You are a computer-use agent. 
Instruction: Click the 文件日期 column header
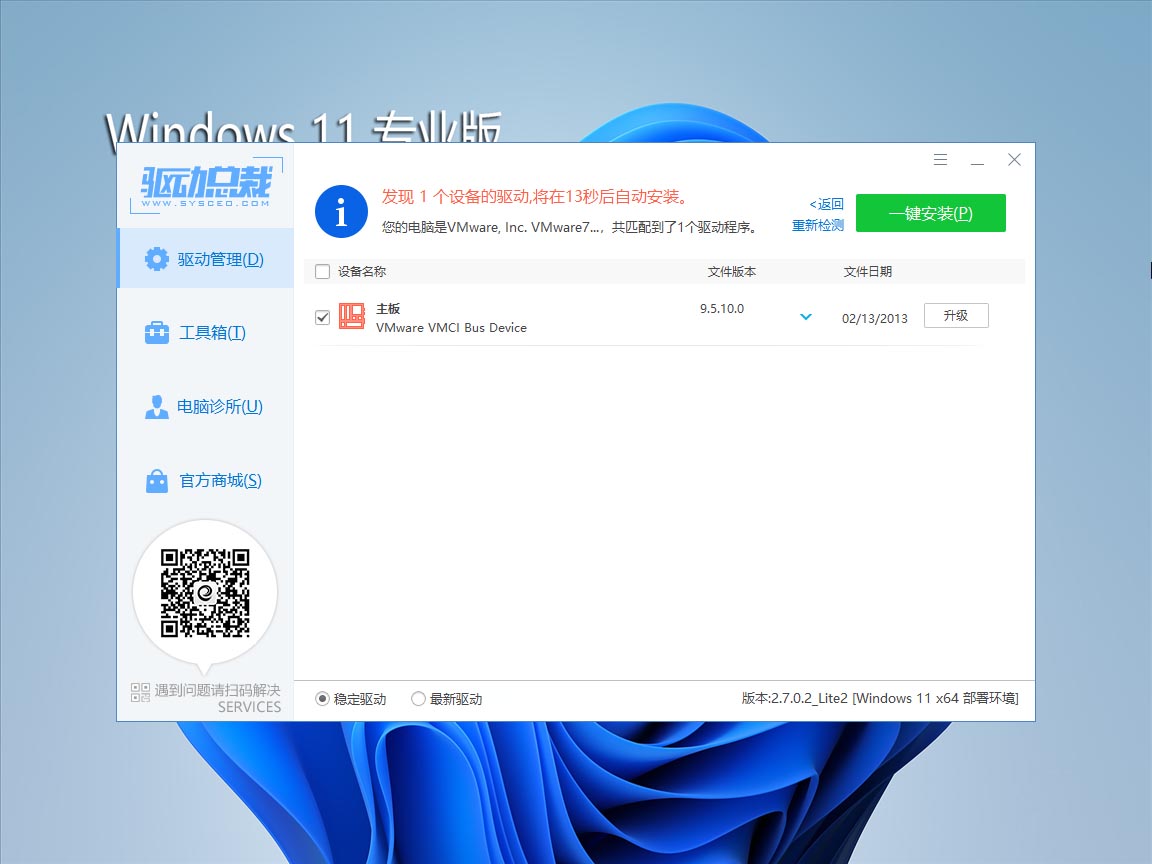coord(868,272)
